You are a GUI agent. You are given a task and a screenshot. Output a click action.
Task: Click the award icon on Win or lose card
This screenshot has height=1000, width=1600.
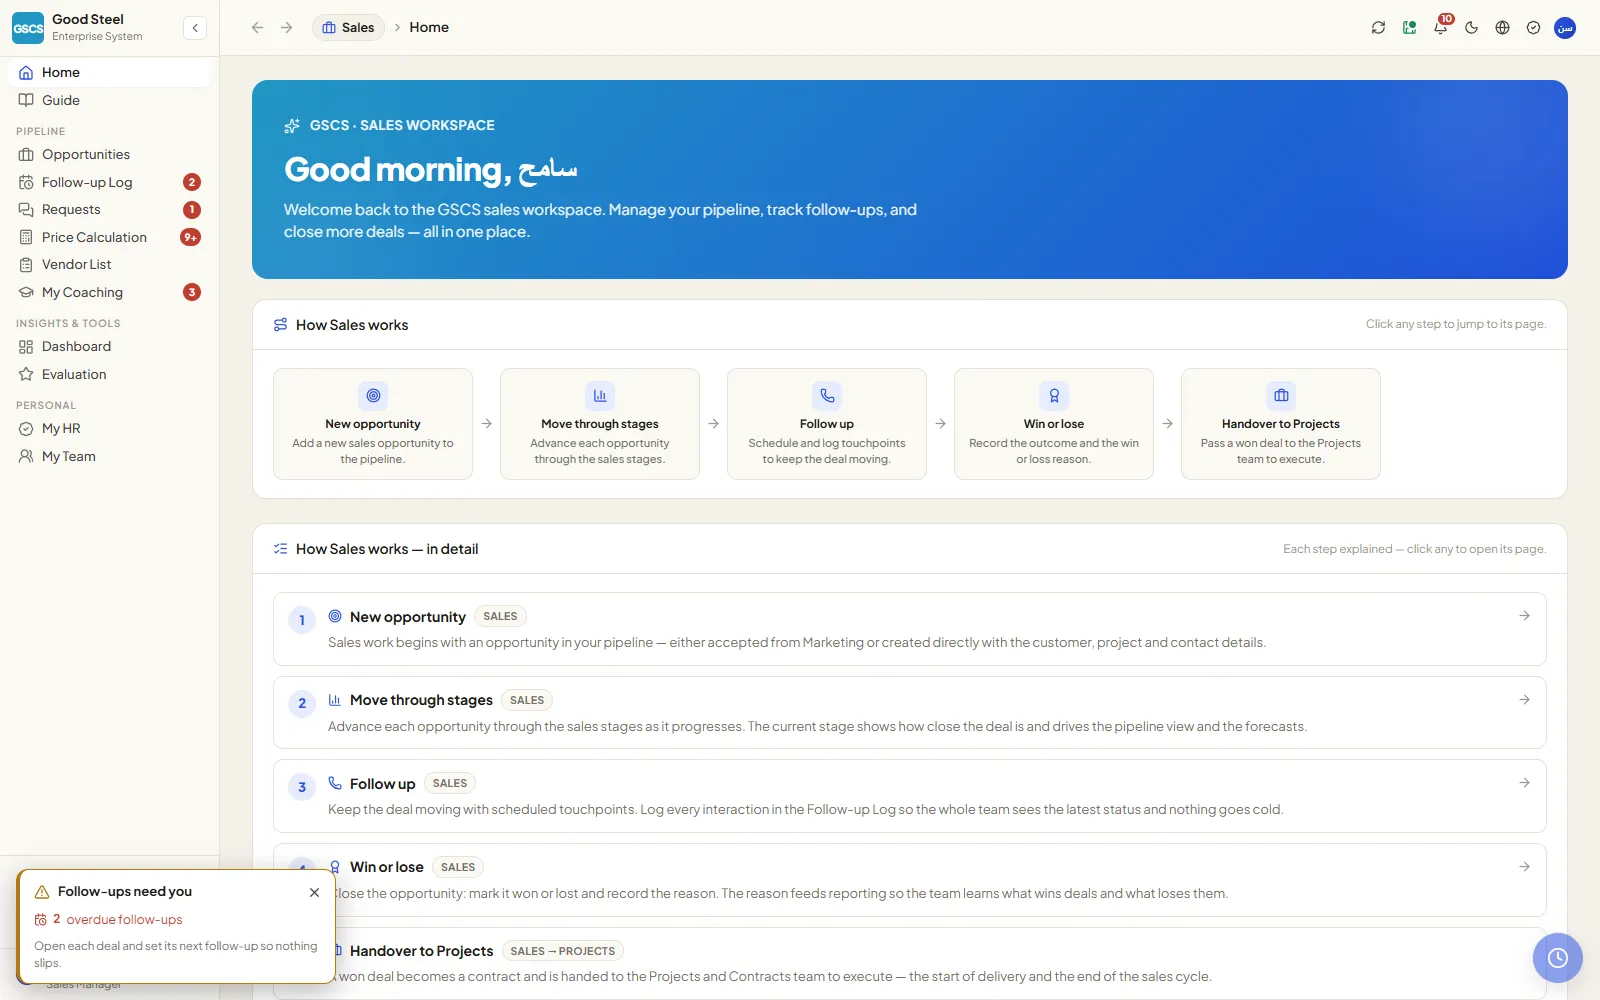[x=1054, y=395]
